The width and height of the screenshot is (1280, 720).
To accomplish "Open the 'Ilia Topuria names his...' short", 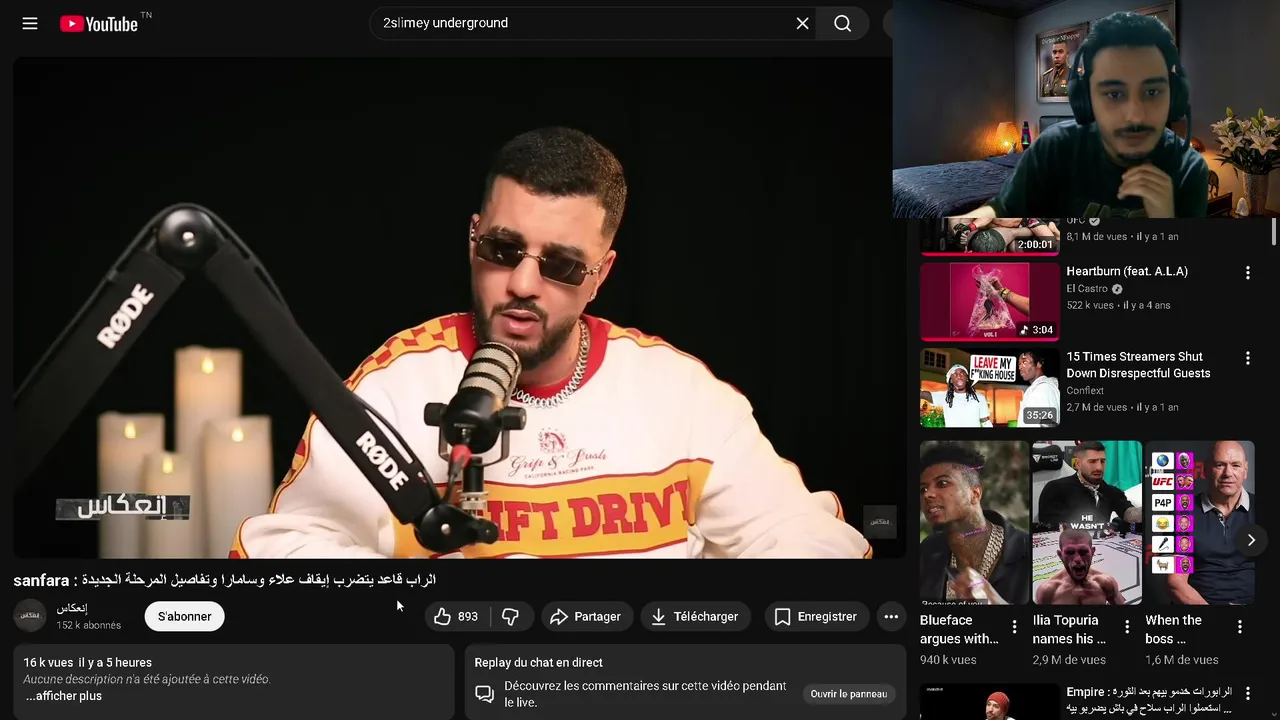I will pyautogui.click(x=1087, y=522).
